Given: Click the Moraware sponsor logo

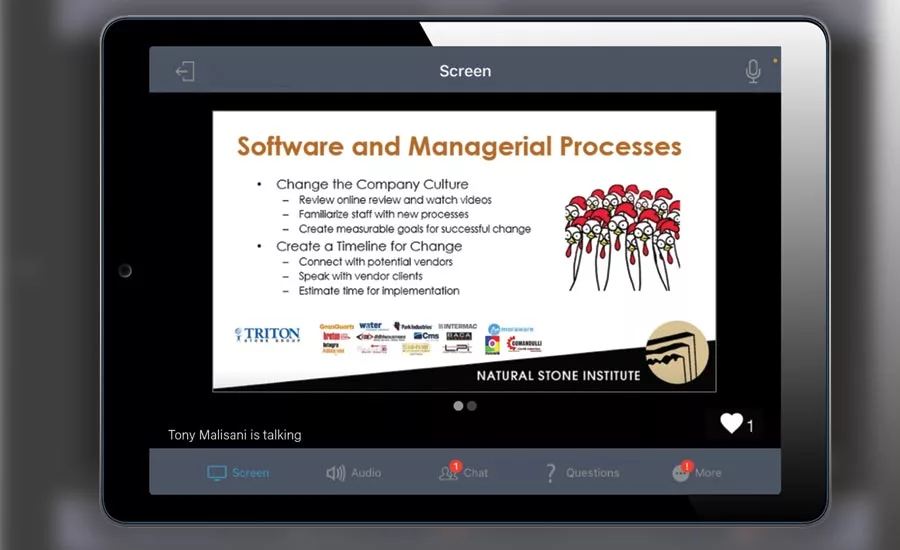Looking at the screenshot, I should (511, 329).
